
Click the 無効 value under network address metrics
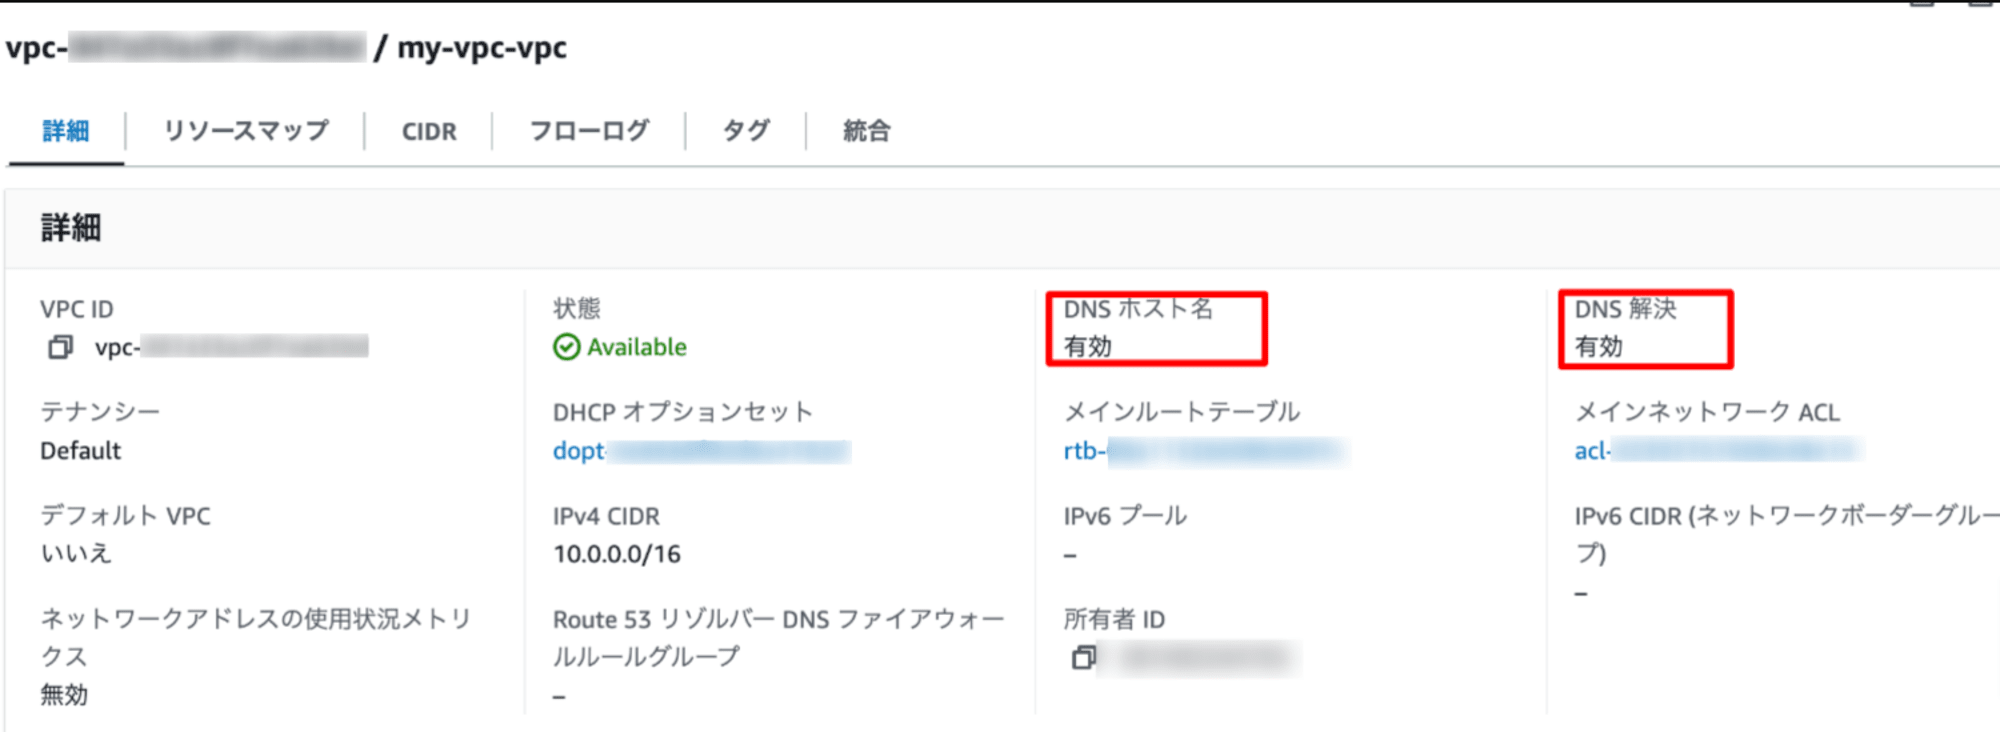pyautogui.click(x=64, y=694)
